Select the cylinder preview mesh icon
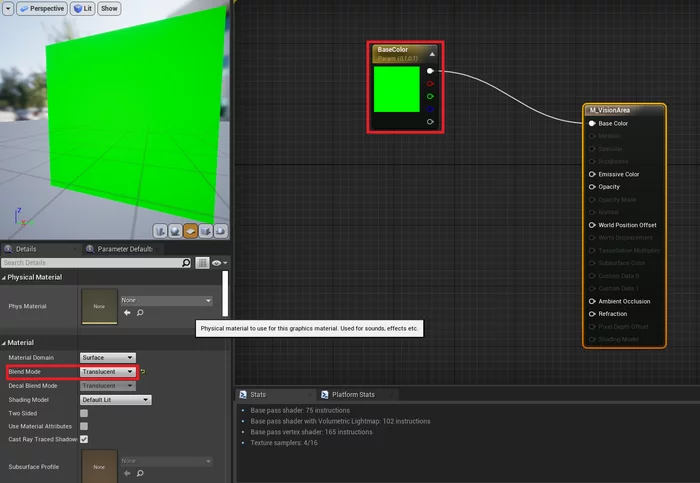The width and height of the screenshot is (700, 483). point(160,231)
